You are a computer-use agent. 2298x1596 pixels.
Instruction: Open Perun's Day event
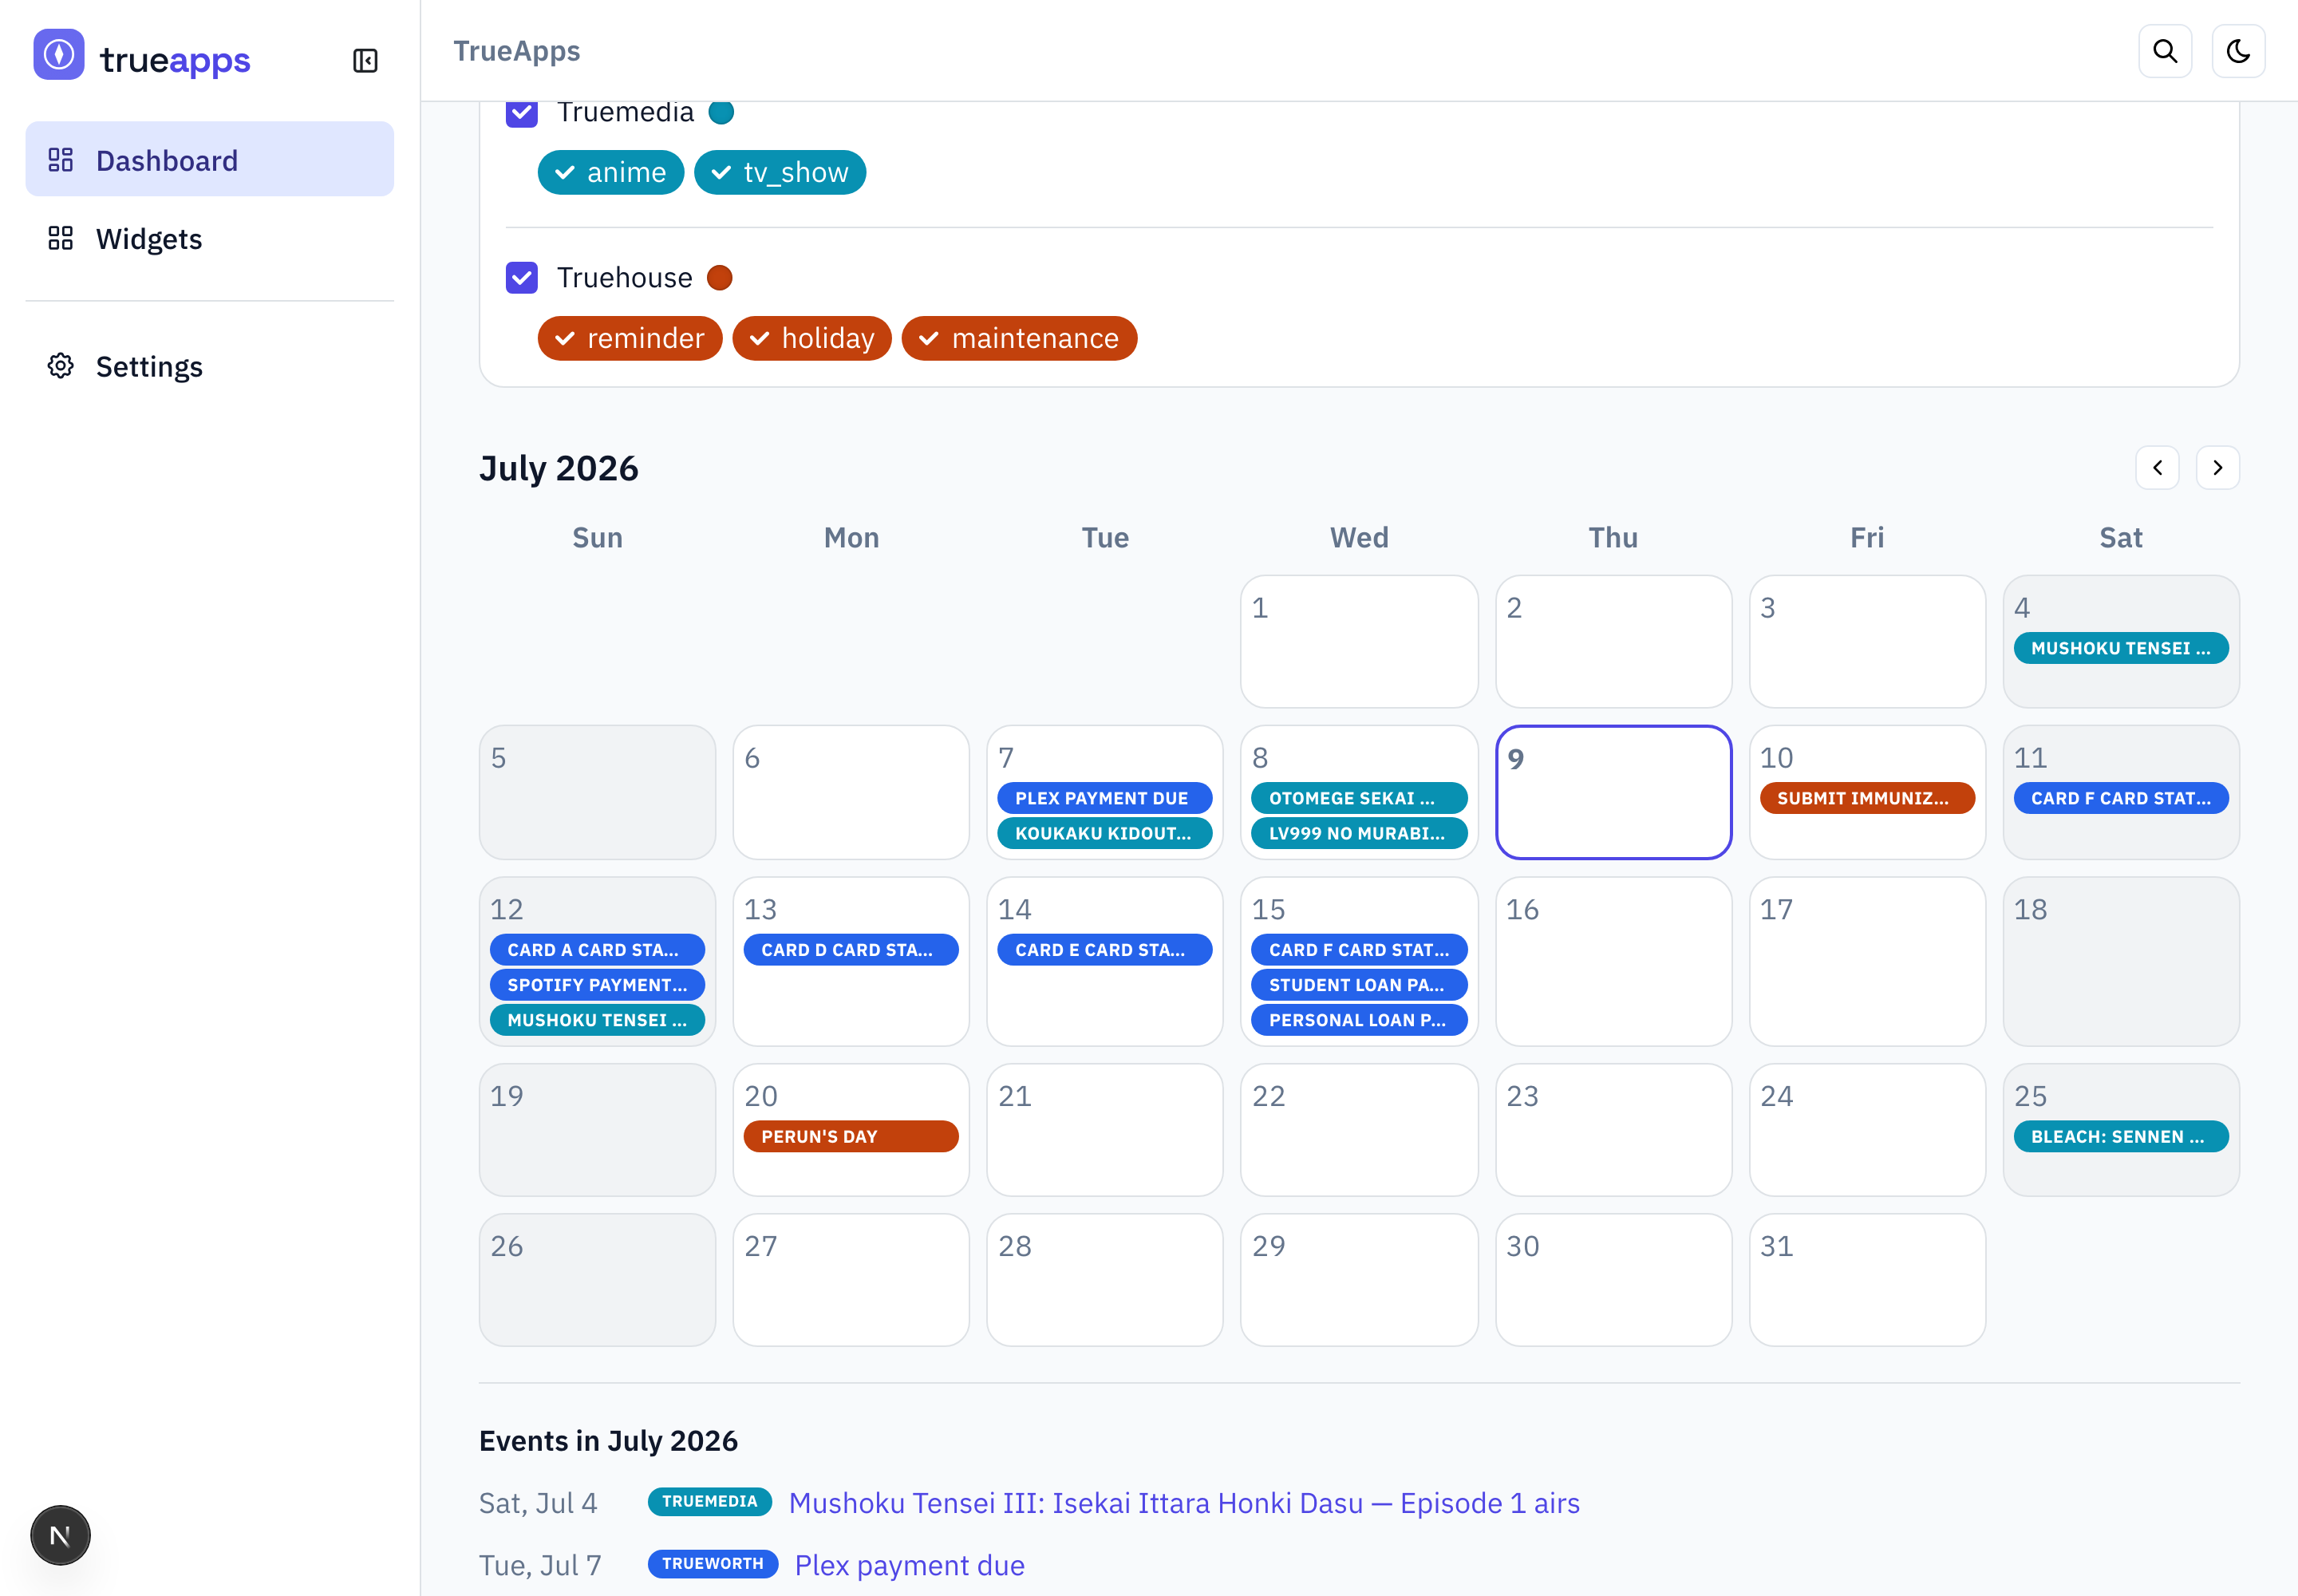(x=851, y=1136)
